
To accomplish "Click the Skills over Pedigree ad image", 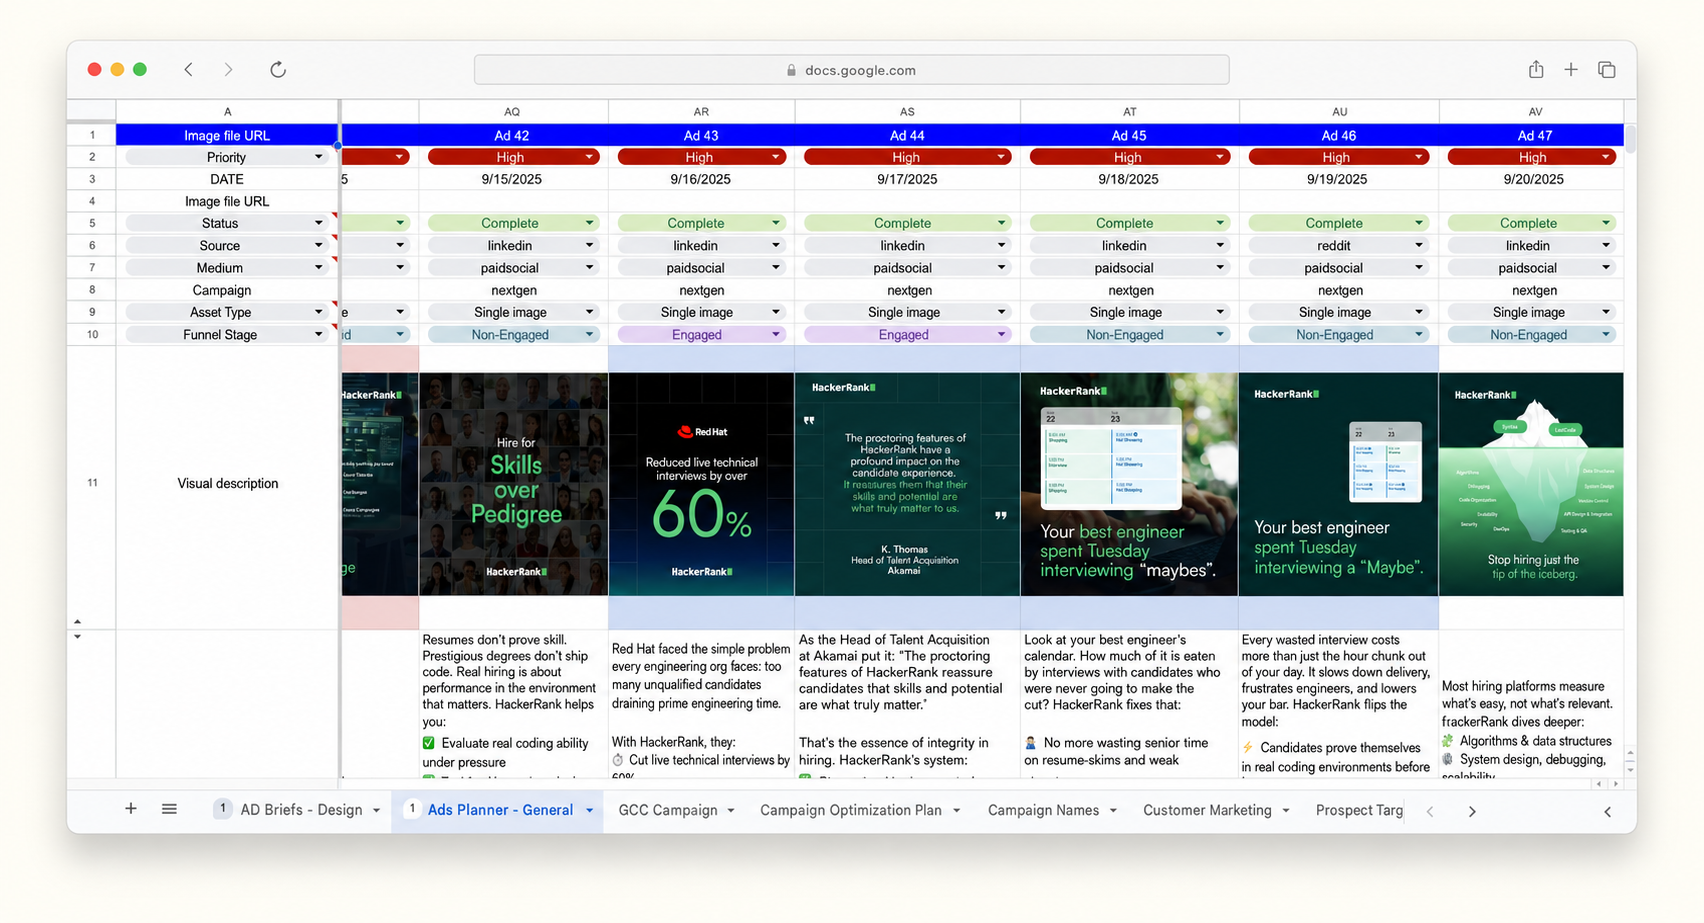I will [513, 484].
